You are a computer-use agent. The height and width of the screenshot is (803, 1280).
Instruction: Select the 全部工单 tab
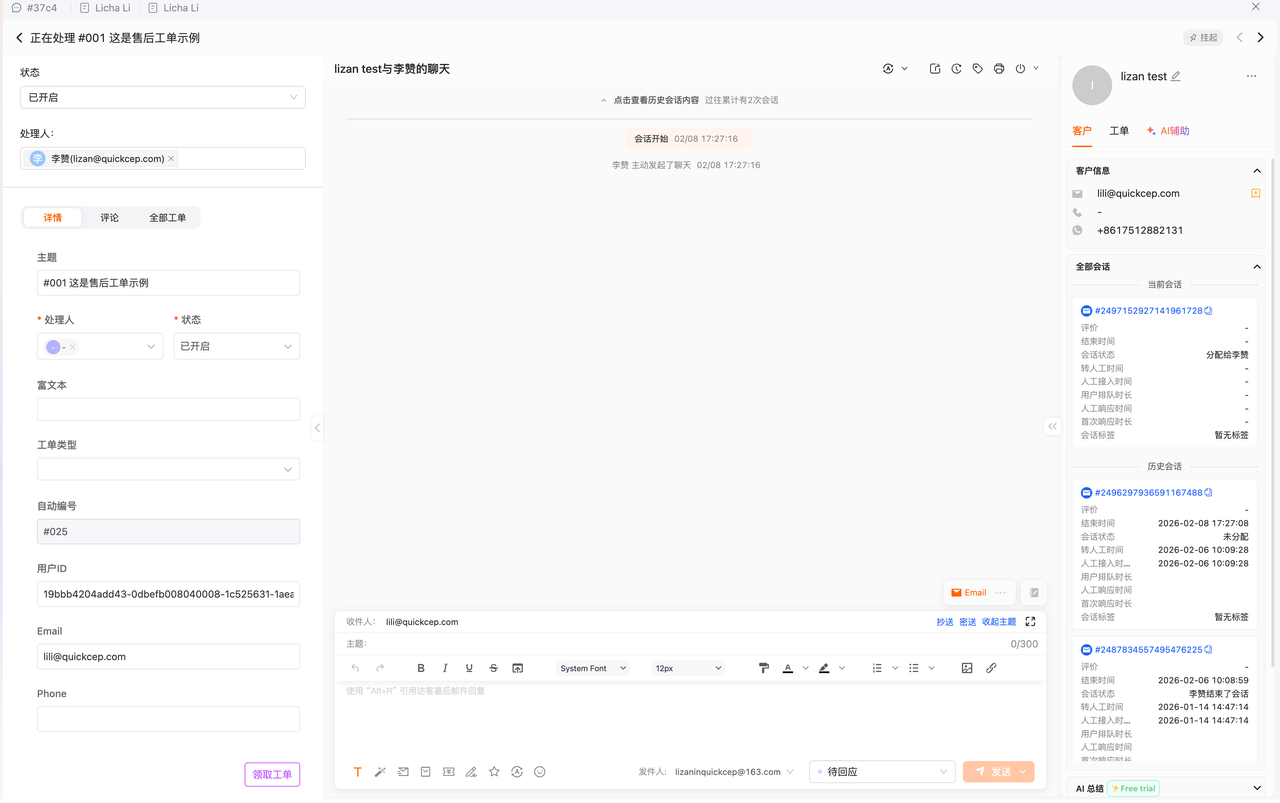pyautogui.click(x=167, y=217)
